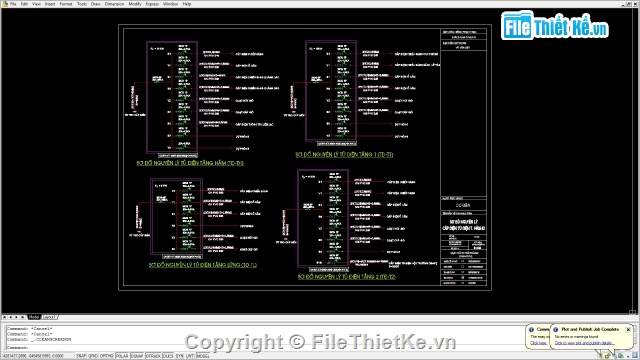Go to next layout tab arrow
This screenshot has height=360, width=640.
coord(16,317)
